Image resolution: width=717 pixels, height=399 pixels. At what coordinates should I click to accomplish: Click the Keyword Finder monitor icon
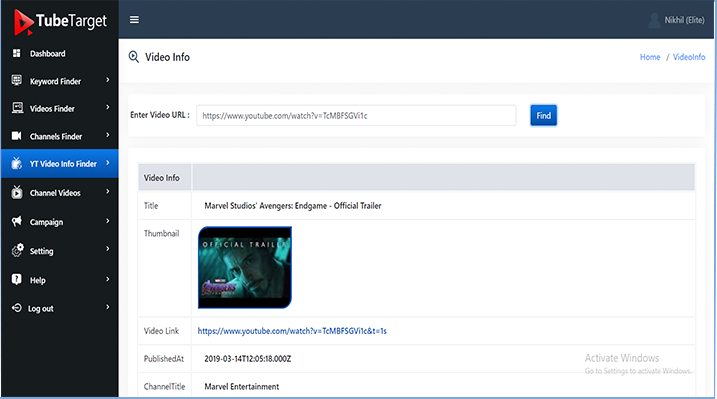(17, 80)
